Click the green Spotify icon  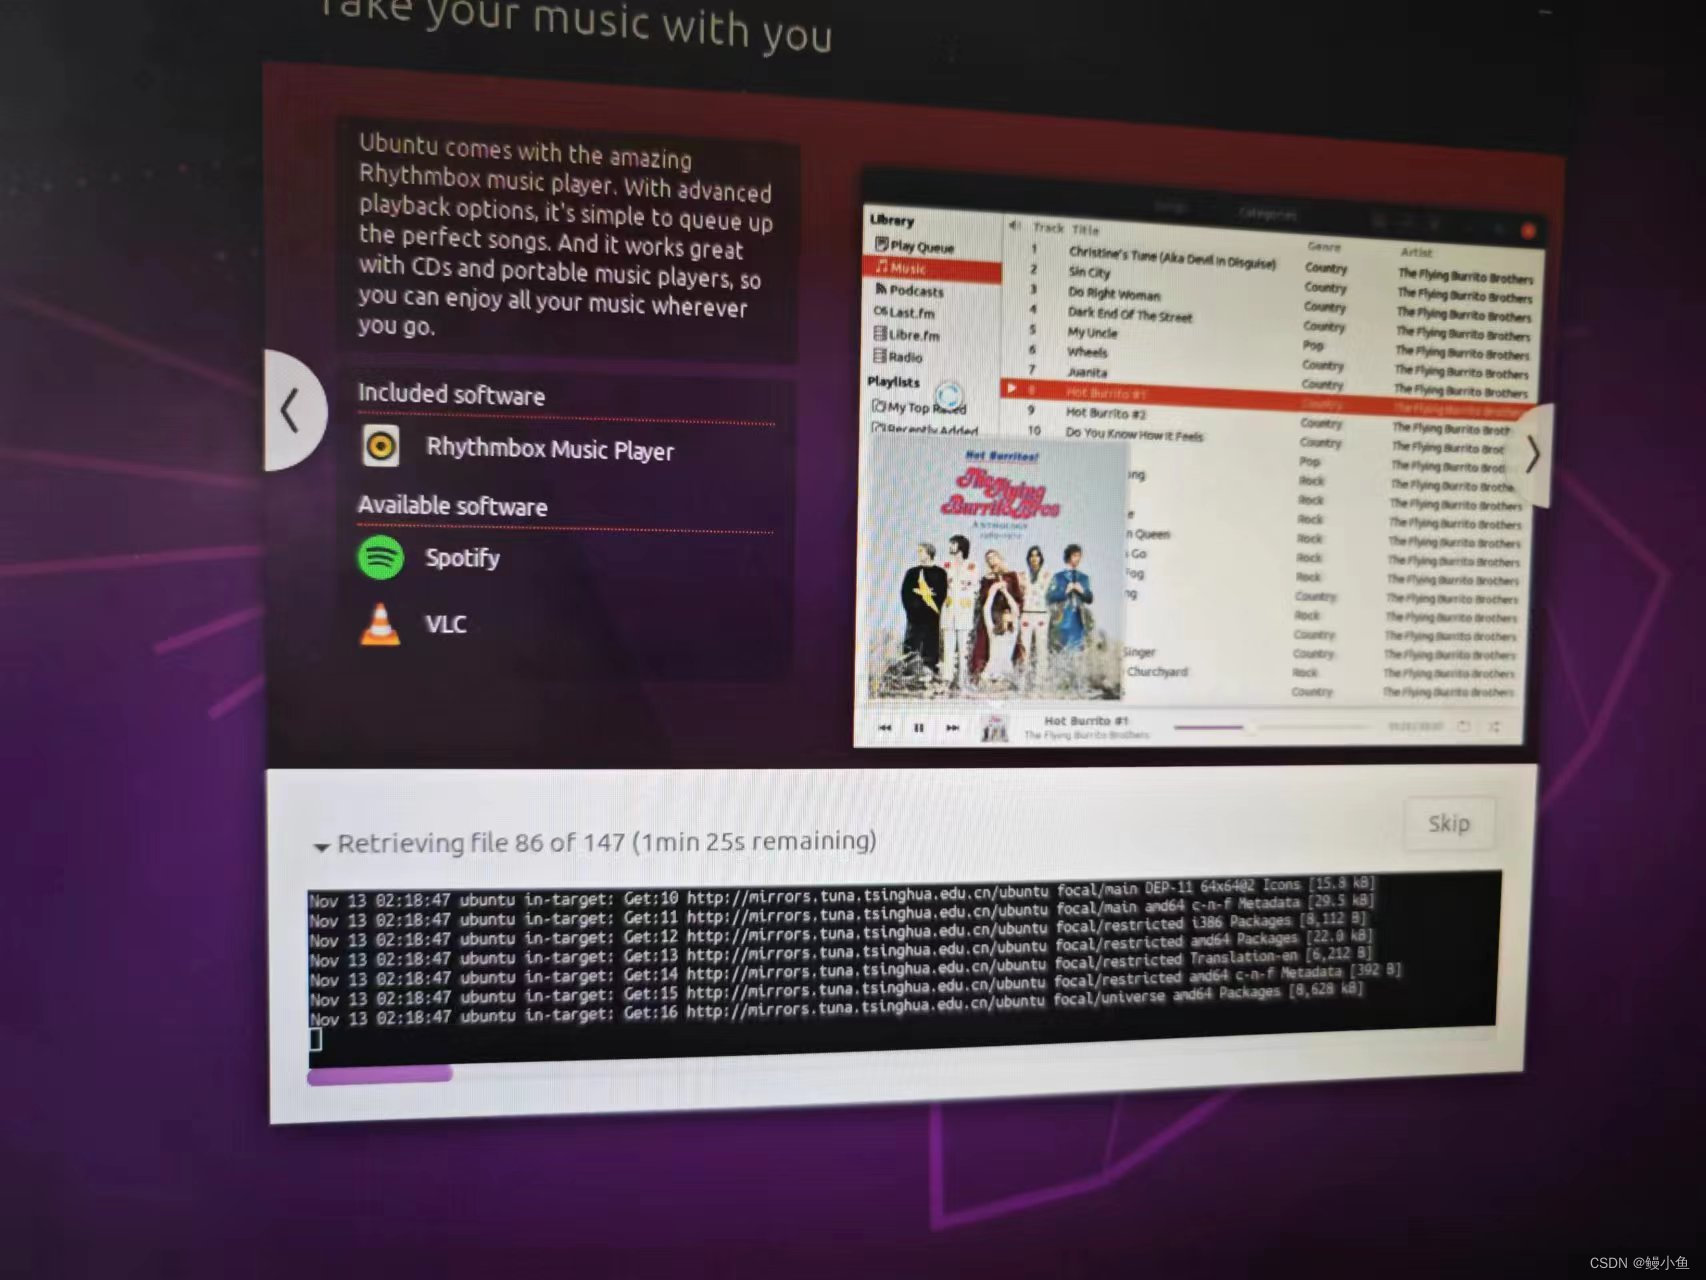point(380,557)
